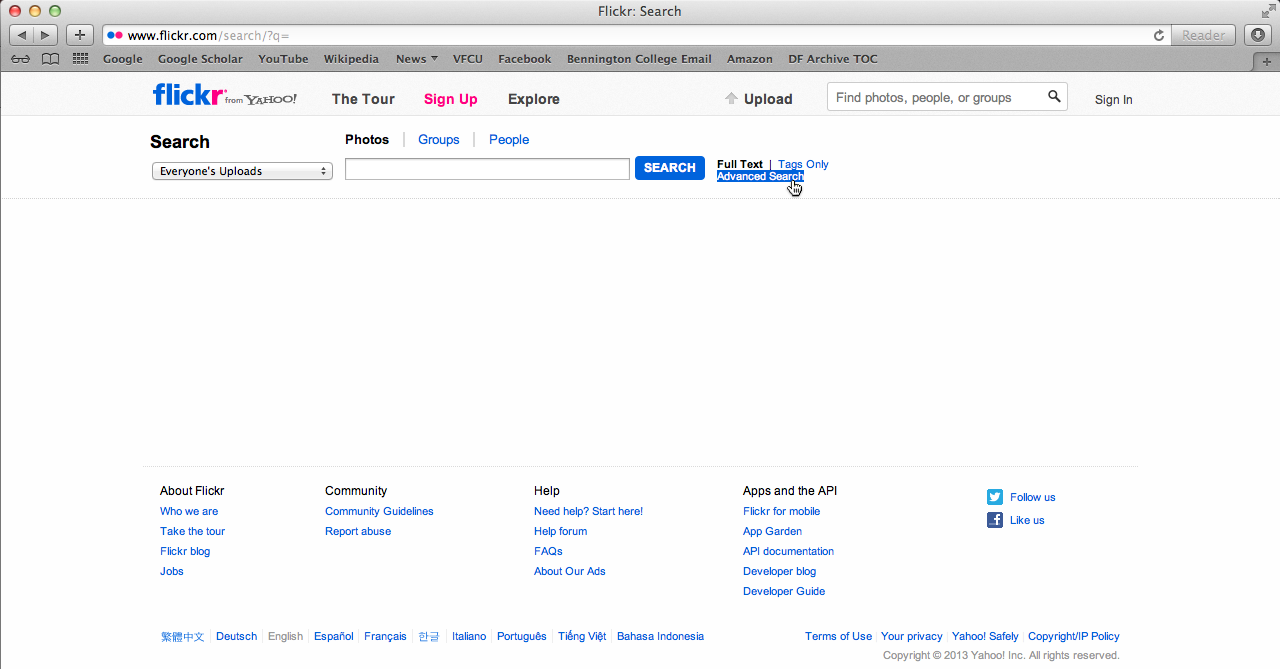The width and height of the screenshot is (1280, 669).
Task: Switch search mode to Tags Only
Action: pos(803,164)
